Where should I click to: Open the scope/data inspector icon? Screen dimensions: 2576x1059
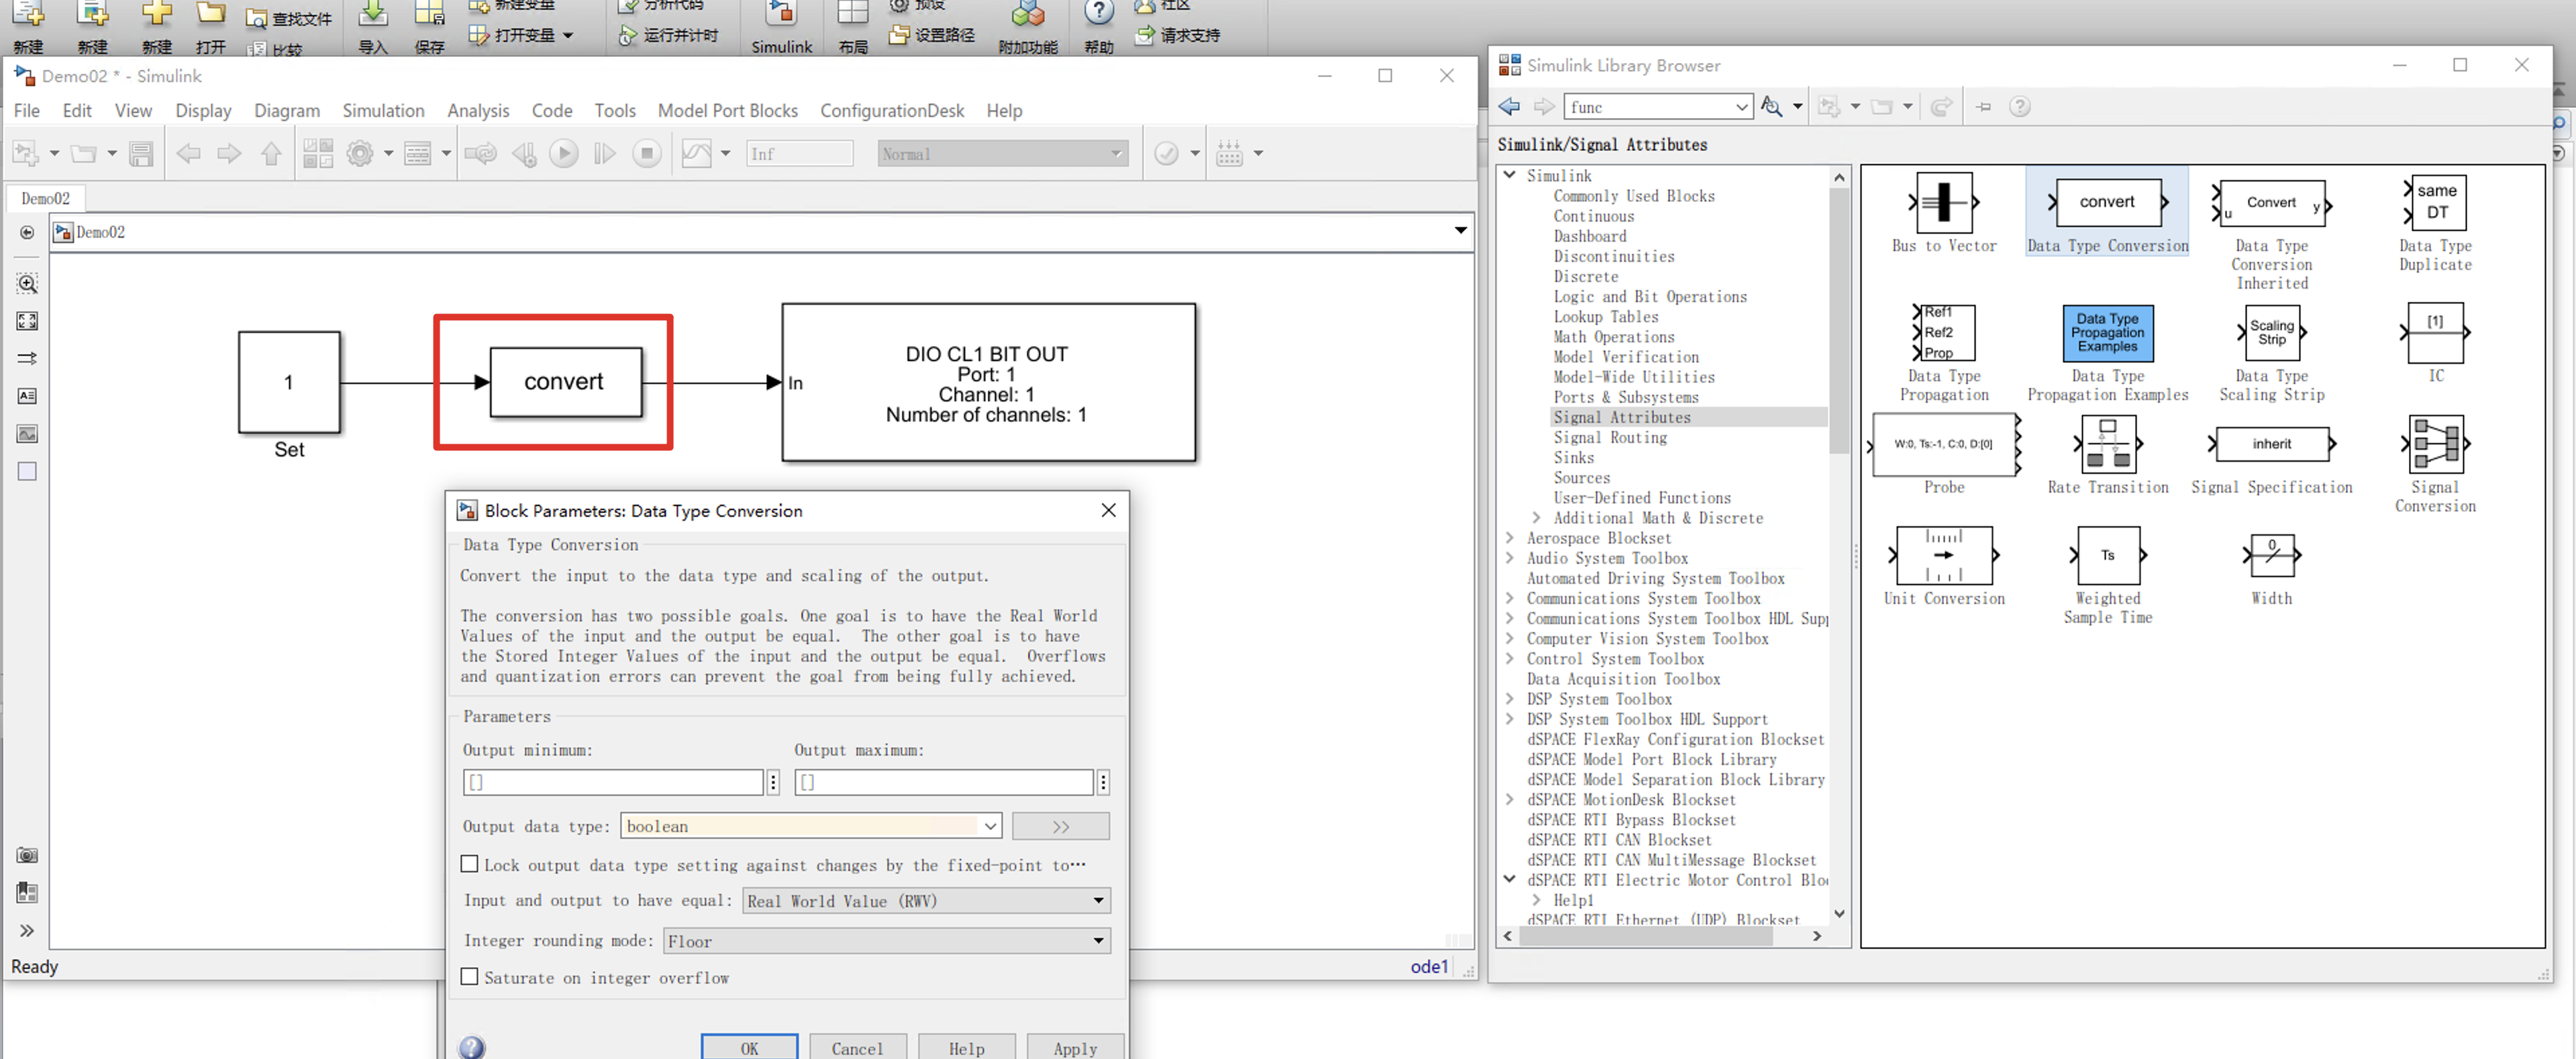tap(697, 153)
